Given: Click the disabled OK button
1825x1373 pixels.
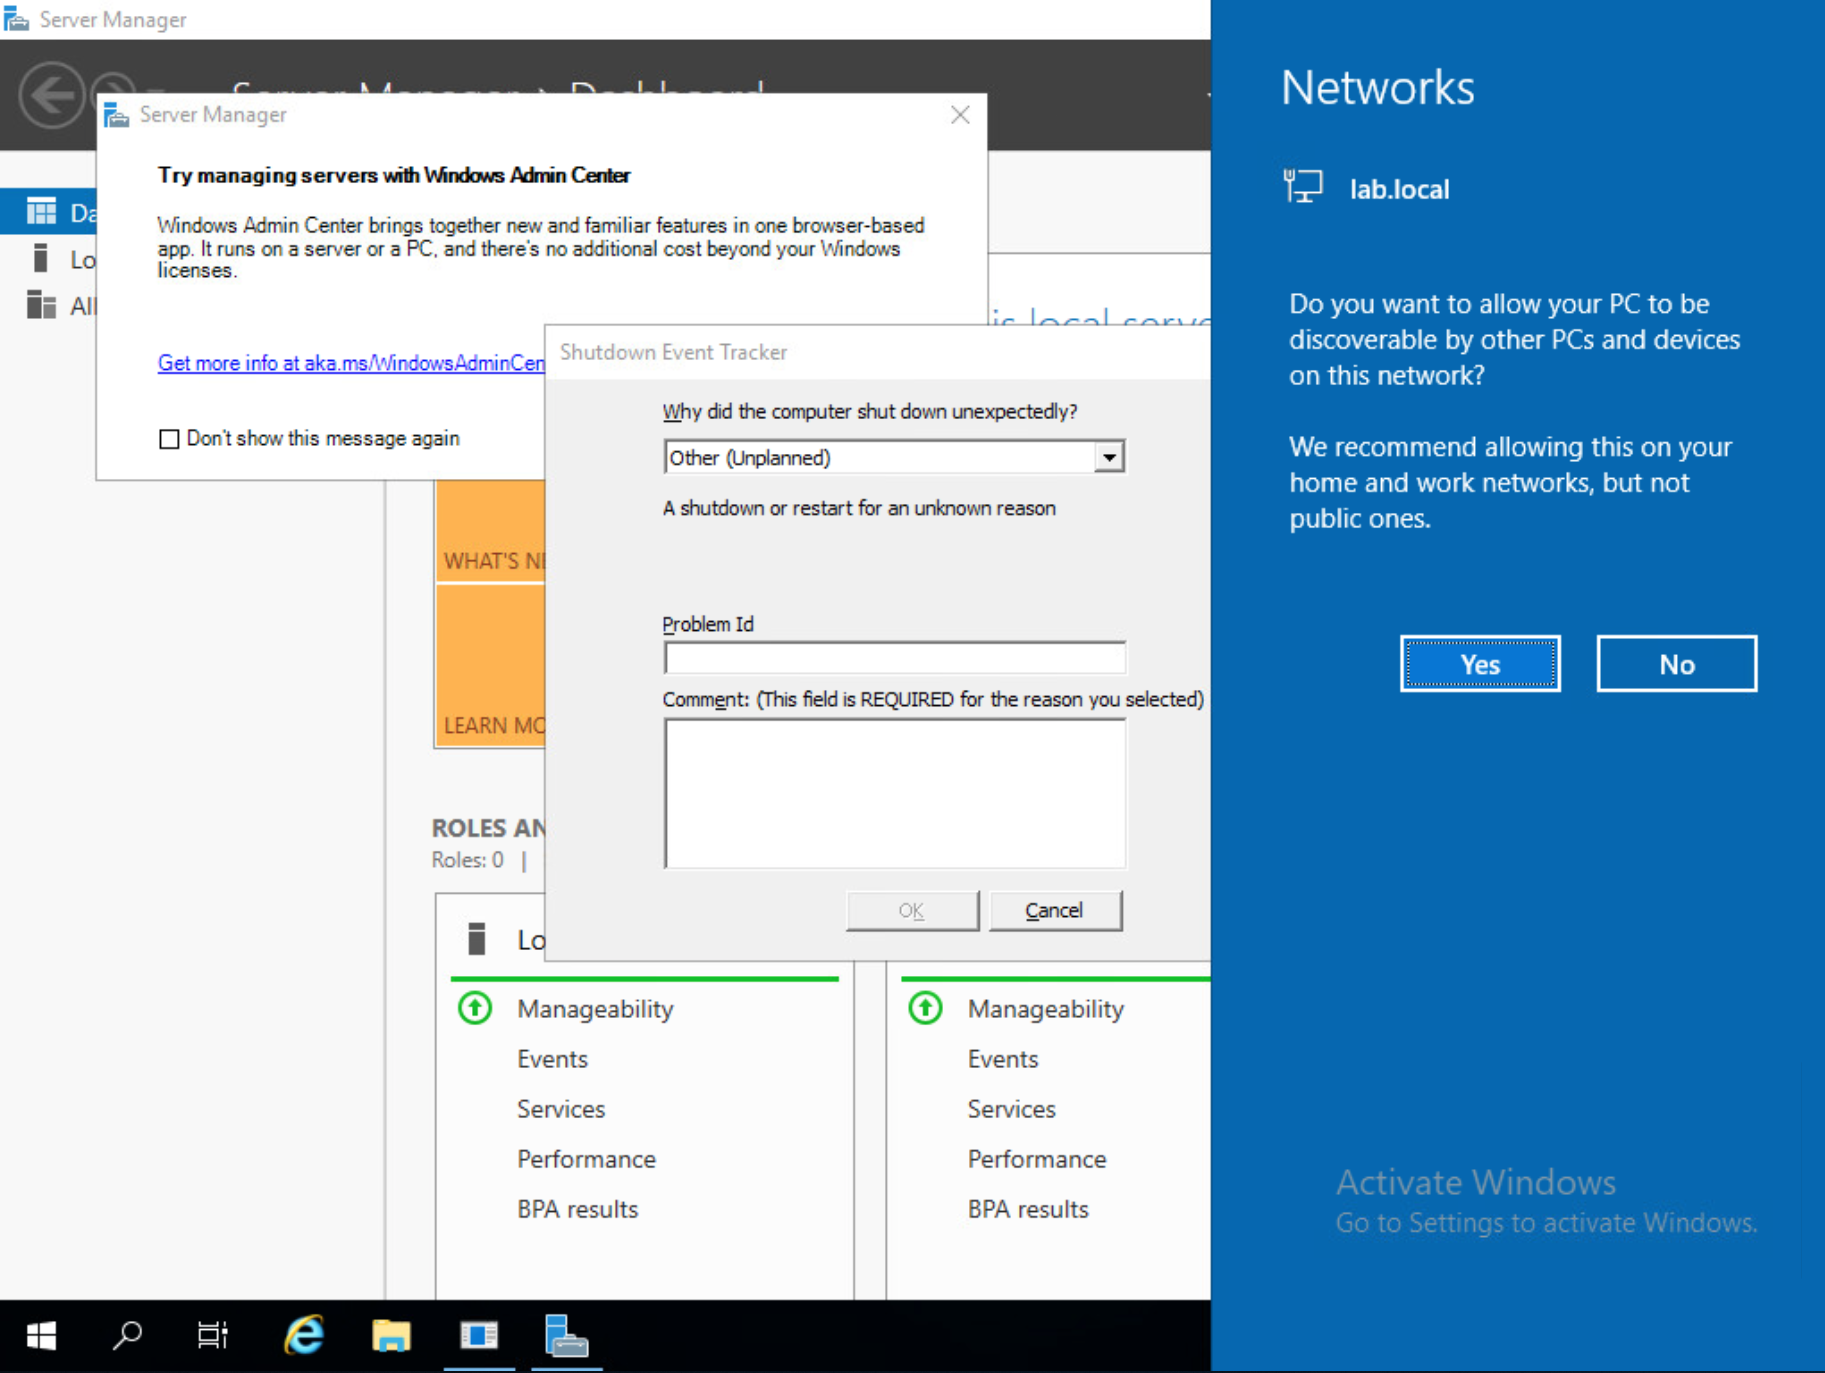Looking at the screenshot, I should pos(912,910).
